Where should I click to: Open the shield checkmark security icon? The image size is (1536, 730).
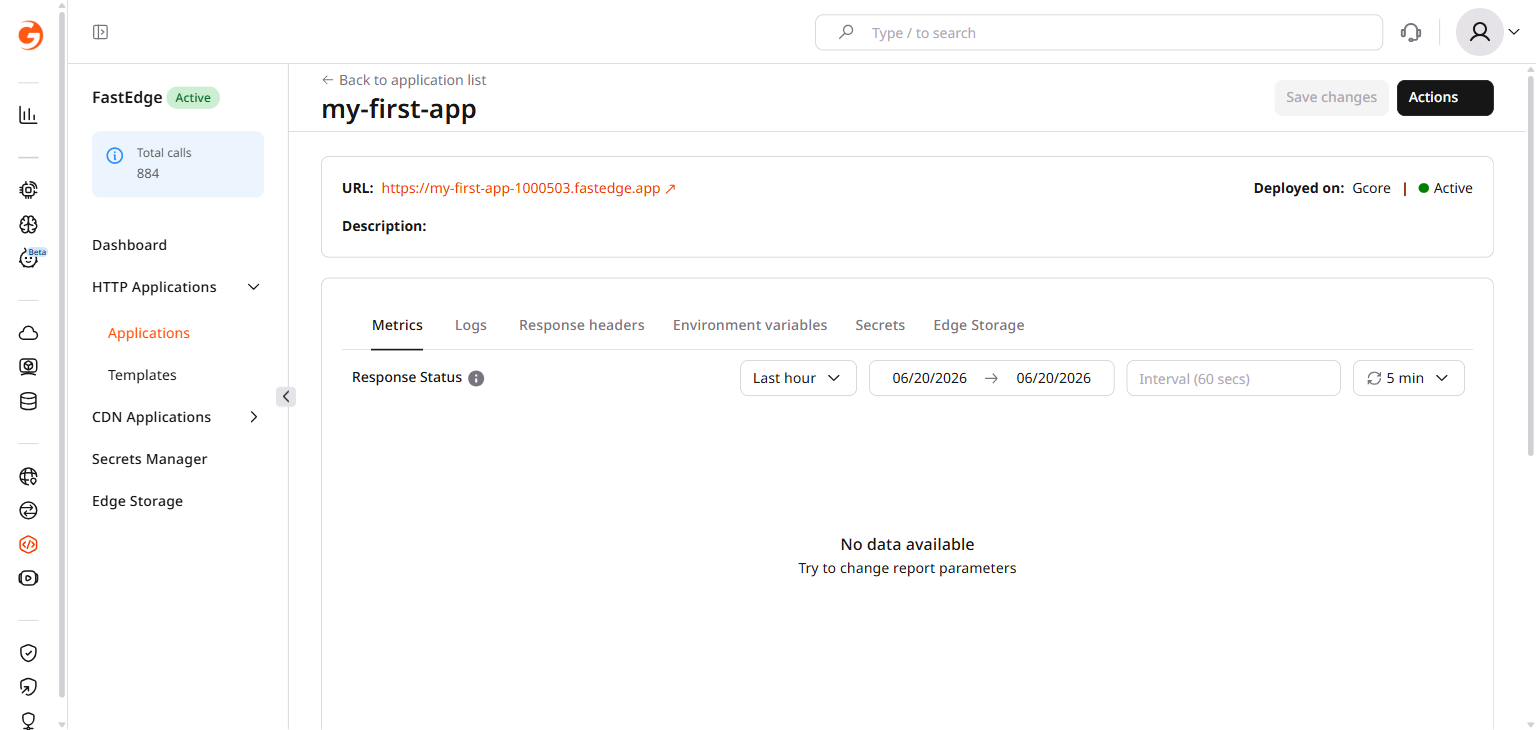click(x=28, y=653)
